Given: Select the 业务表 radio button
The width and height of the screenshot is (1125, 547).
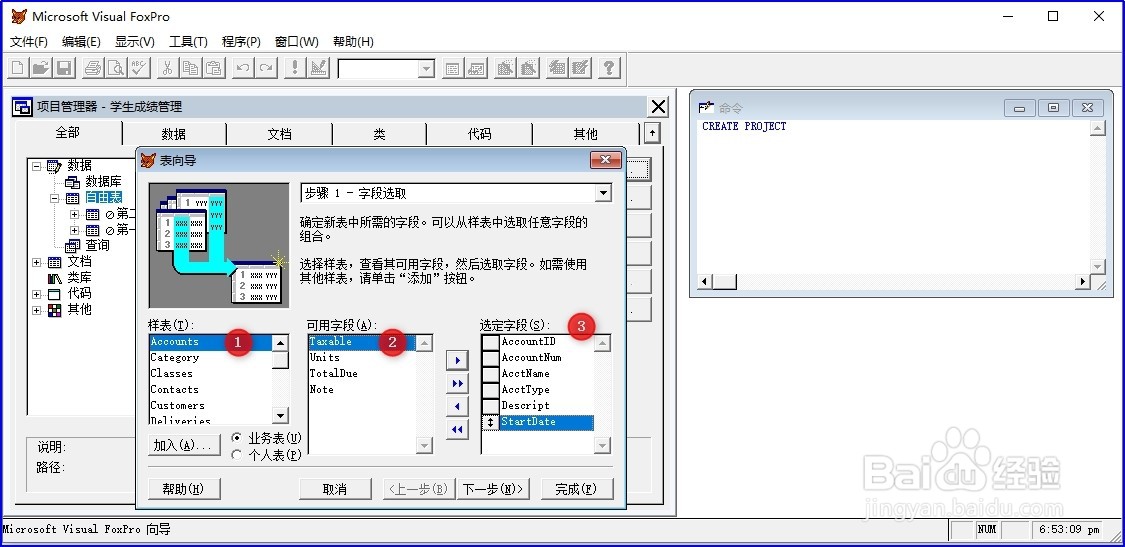Looking at the screenshot, I should click(x=237, y=437).
